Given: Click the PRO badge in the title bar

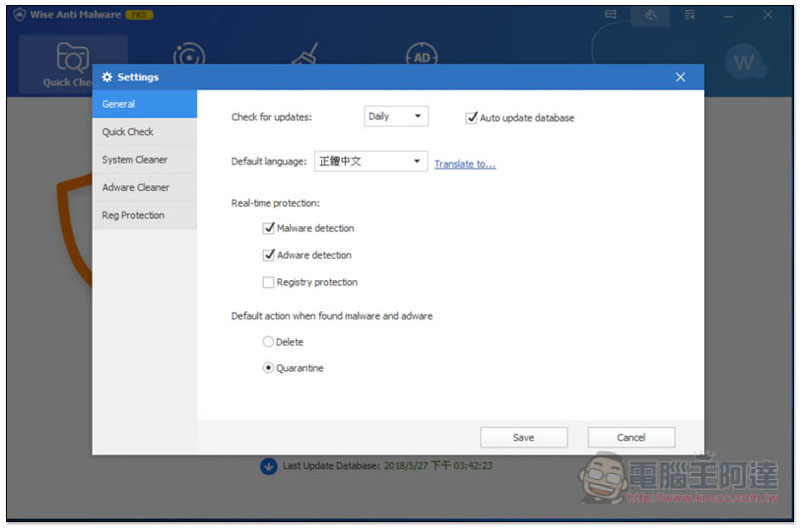Looking at the screenshot, I should 139,15.
